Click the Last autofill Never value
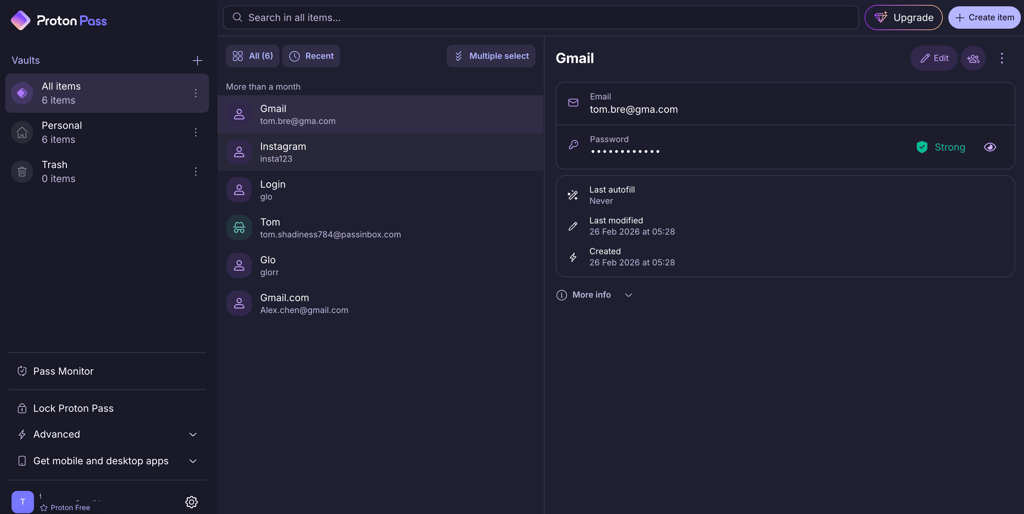1024x514 pixels. click(601, 201)
